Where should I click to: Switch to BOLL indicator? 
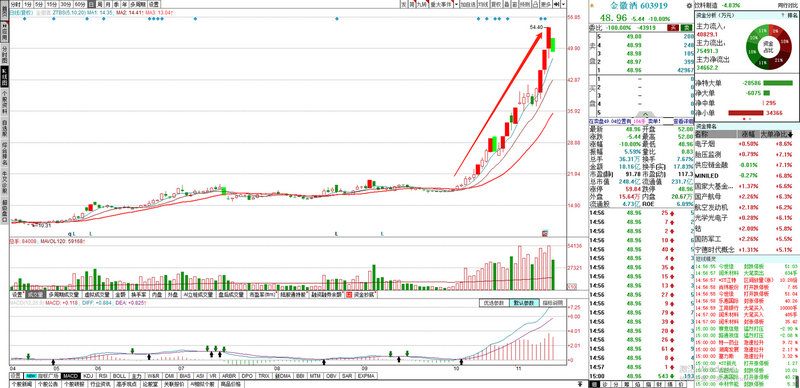[119, 376]
